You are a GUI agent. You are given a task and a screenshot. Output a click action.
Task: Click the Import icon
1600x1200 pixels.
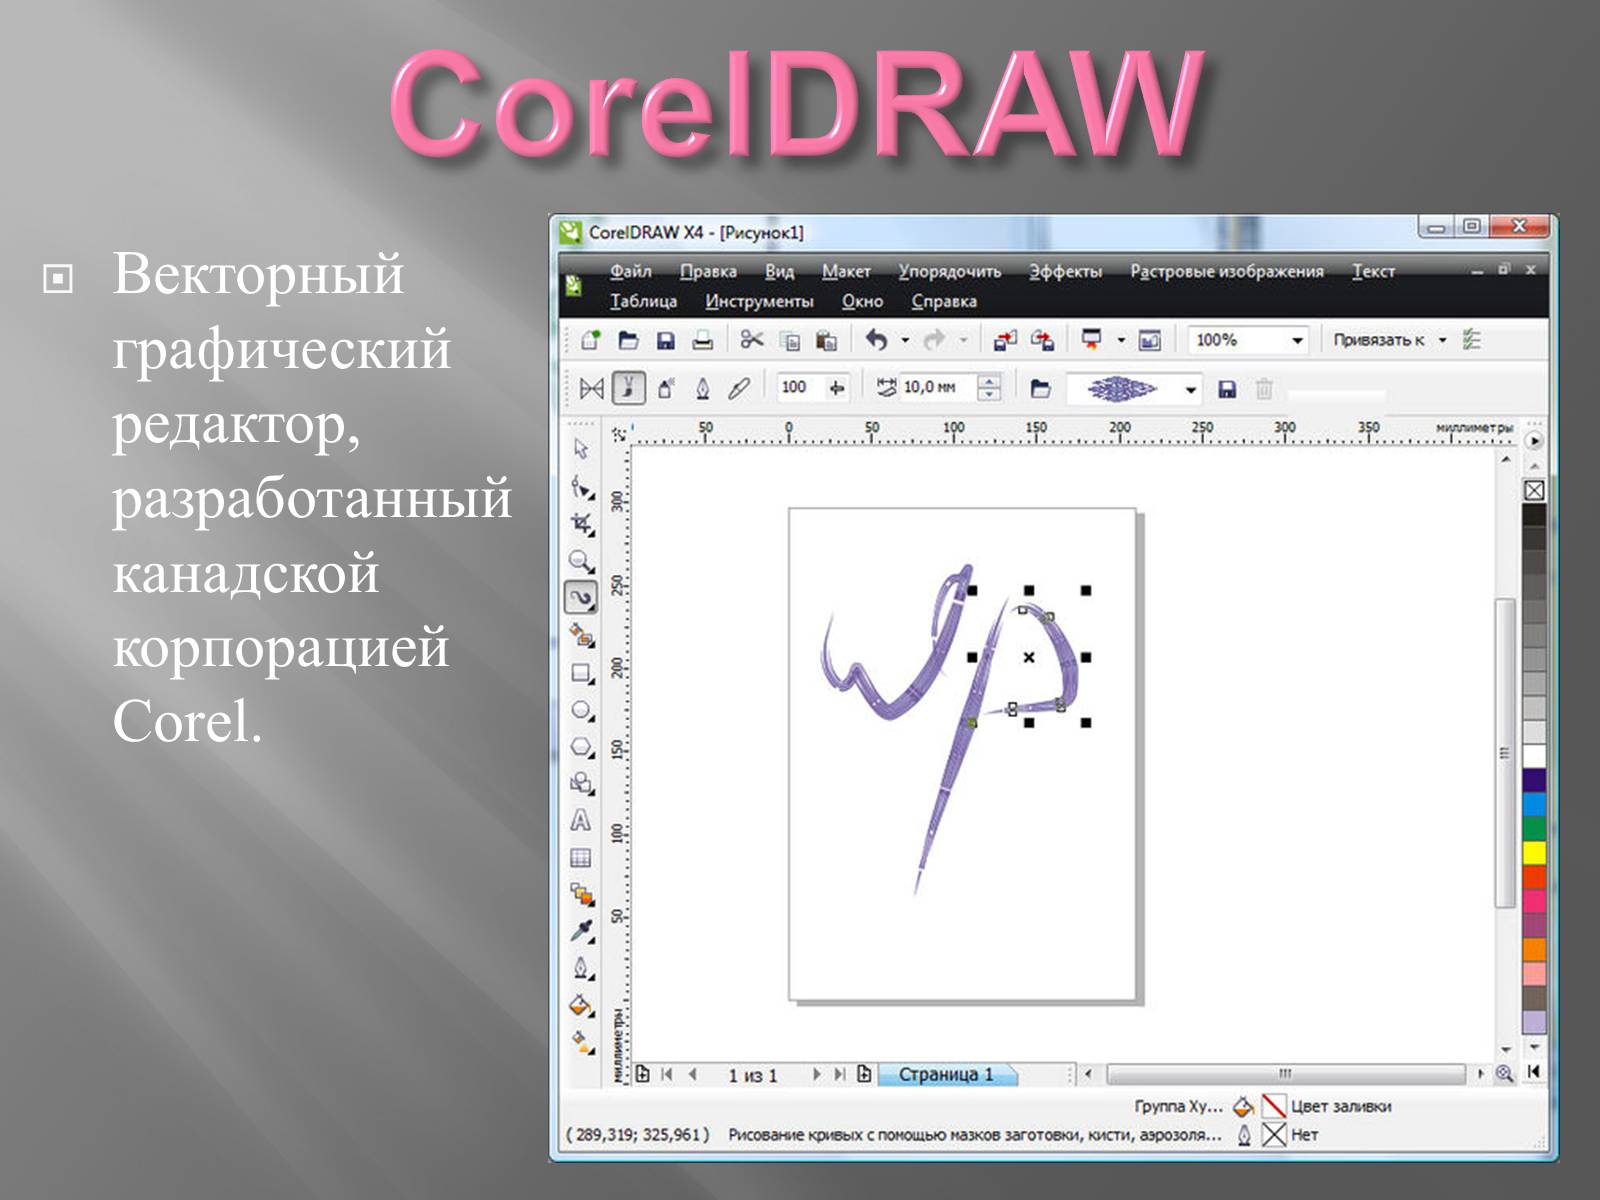pyautogui.click(x=1005, y=341)
